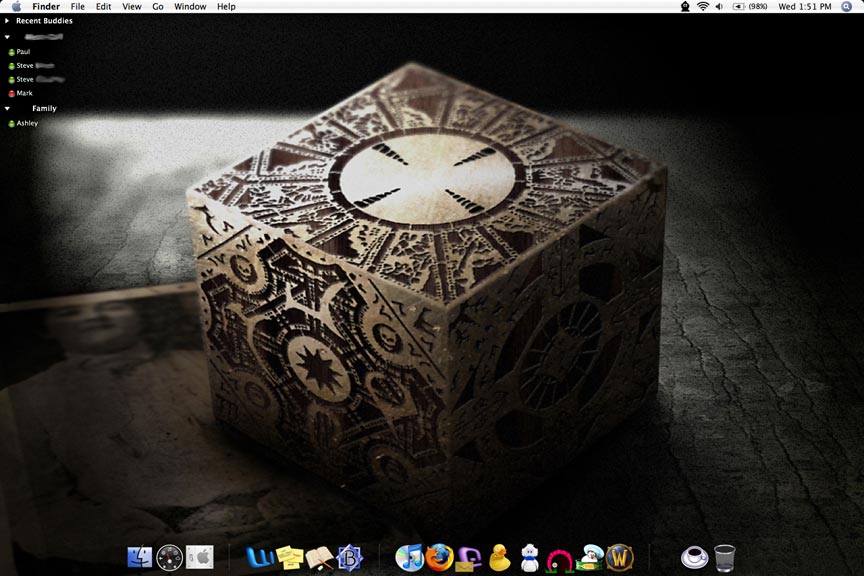Launch BBEdit from the Dock

pyautogui.click(x=349, y=558)
